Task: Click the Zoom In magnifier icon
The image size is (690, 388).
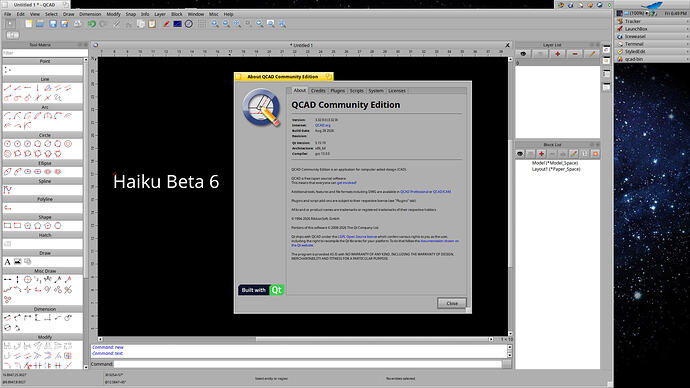Action: click(x=215, y=24)
